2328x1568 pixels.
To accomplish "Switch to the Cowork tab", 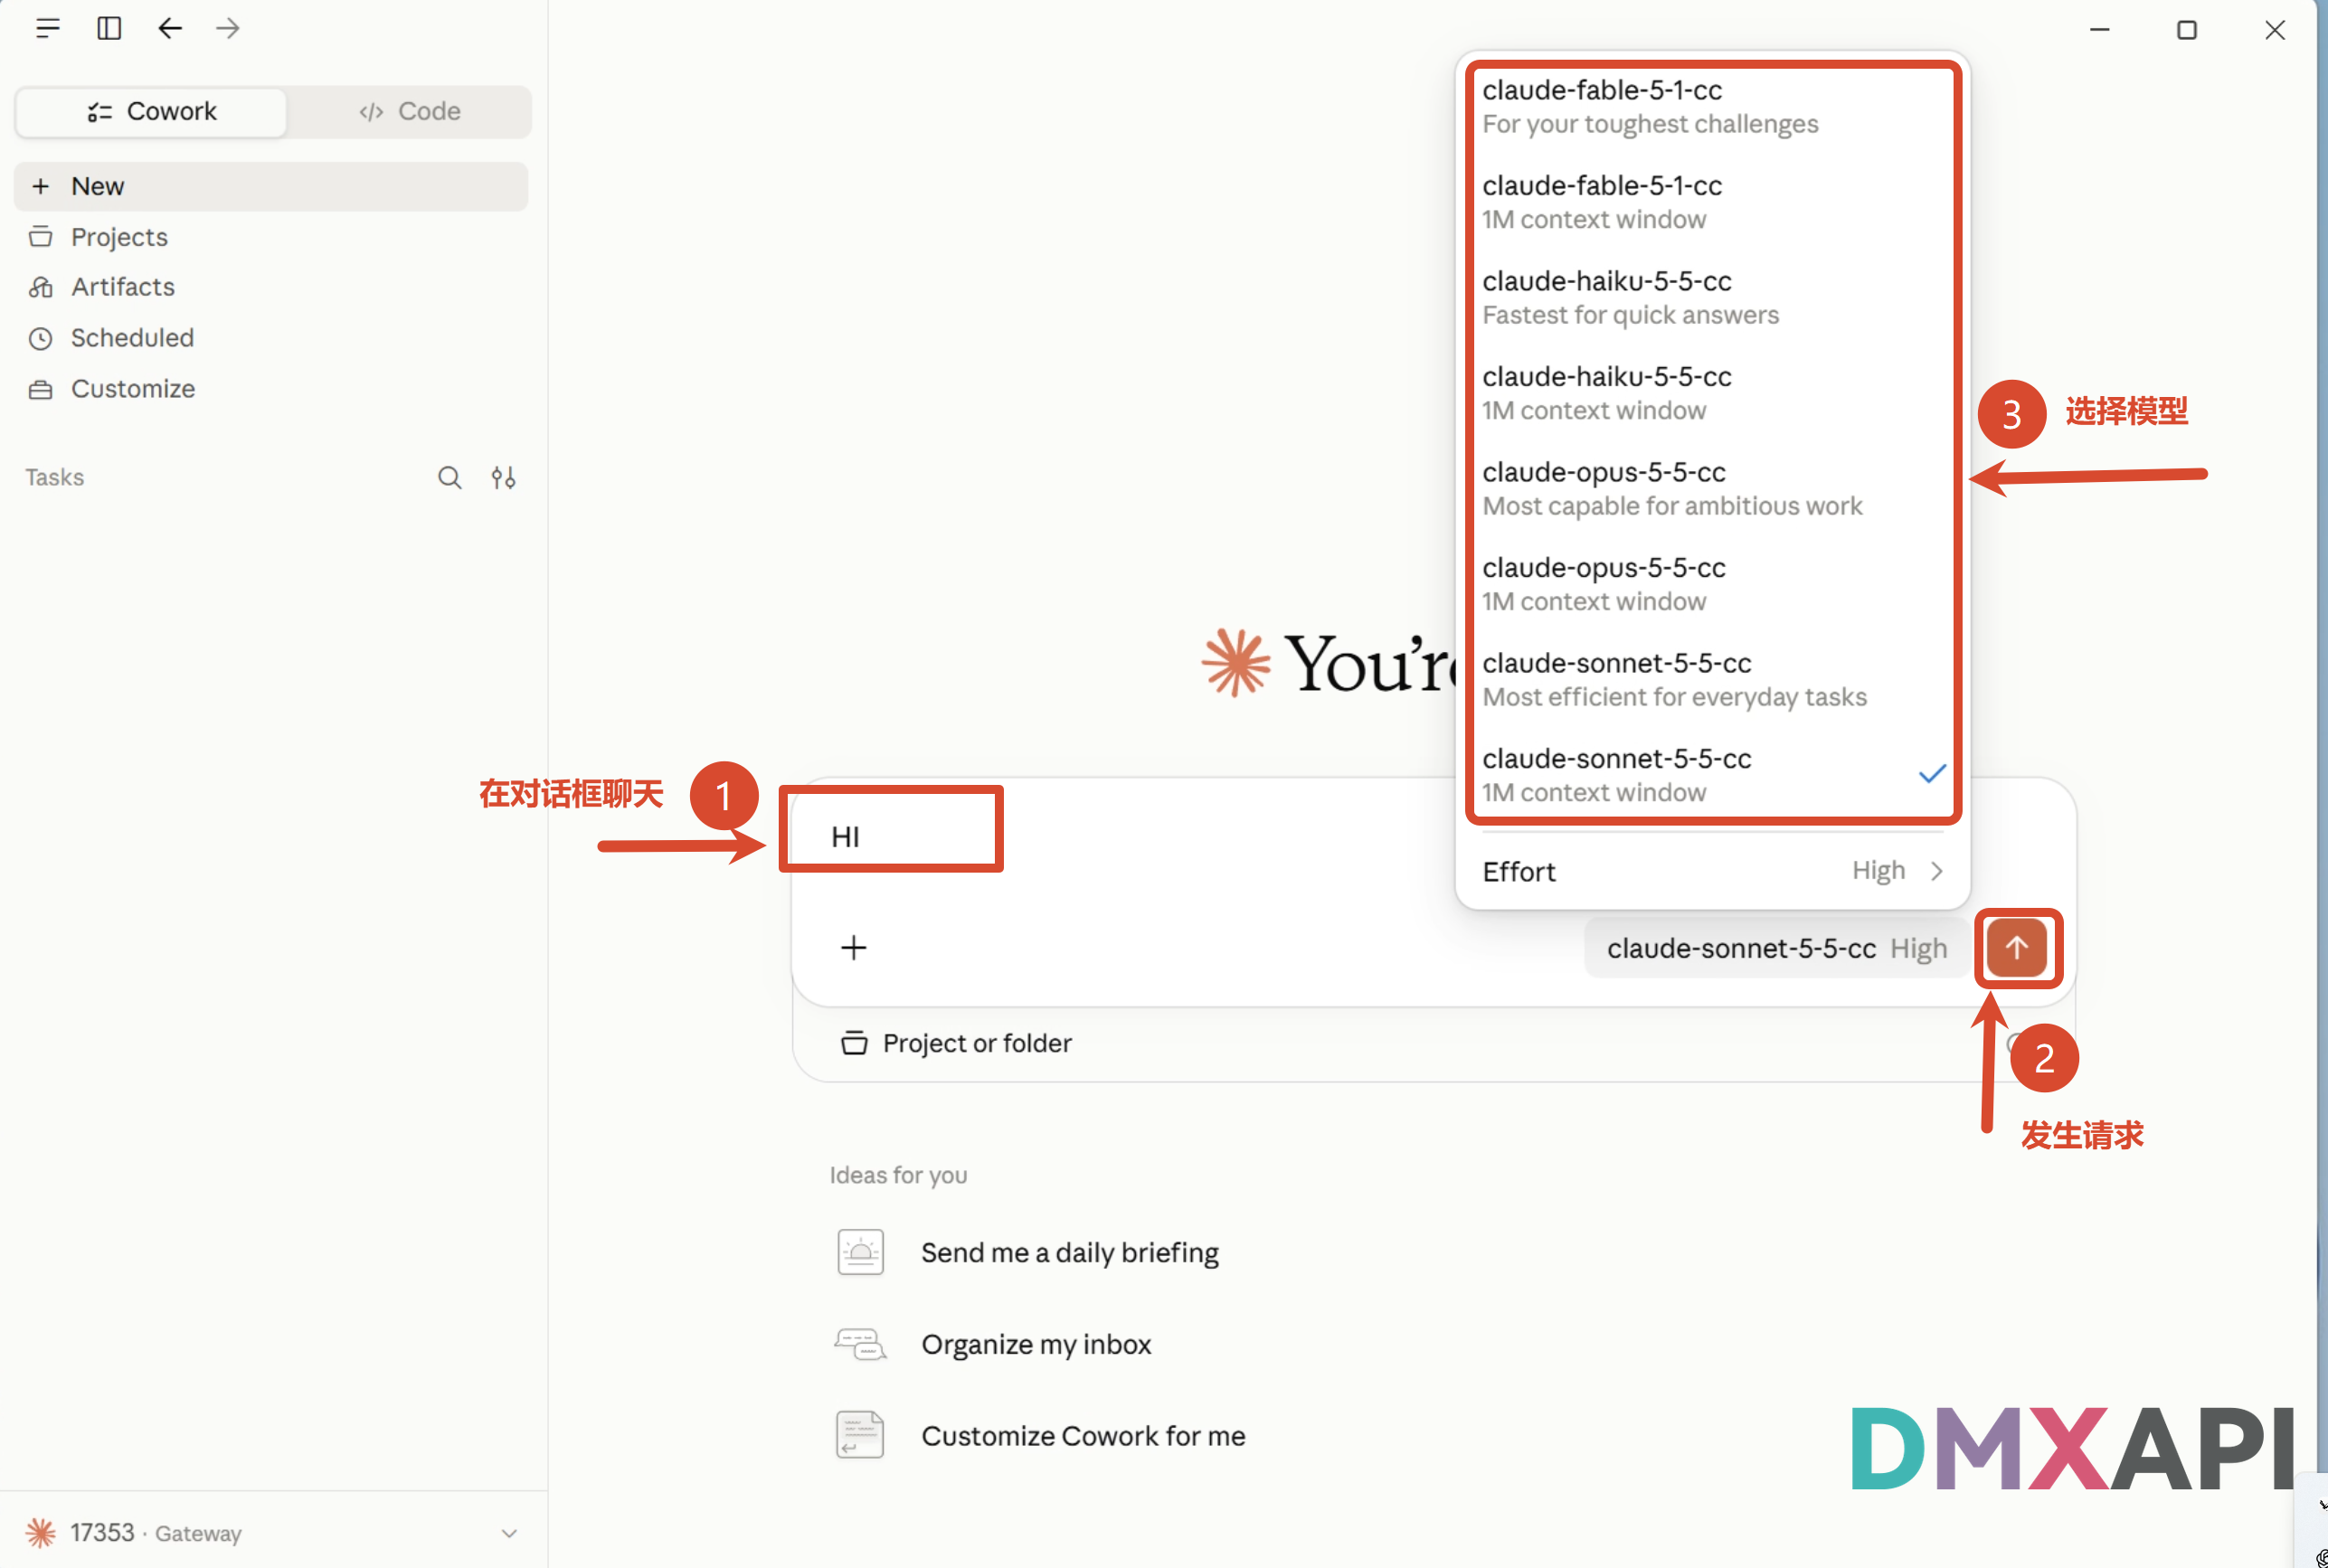I will tap(152, 111).
